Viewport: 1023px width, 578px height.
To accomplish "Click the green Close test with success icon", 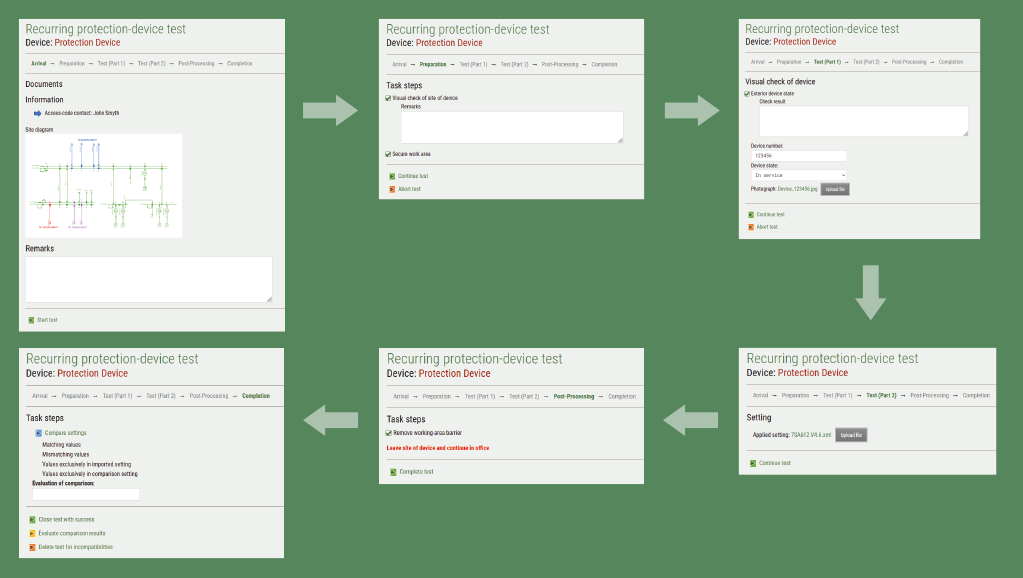I will [32, 520].
